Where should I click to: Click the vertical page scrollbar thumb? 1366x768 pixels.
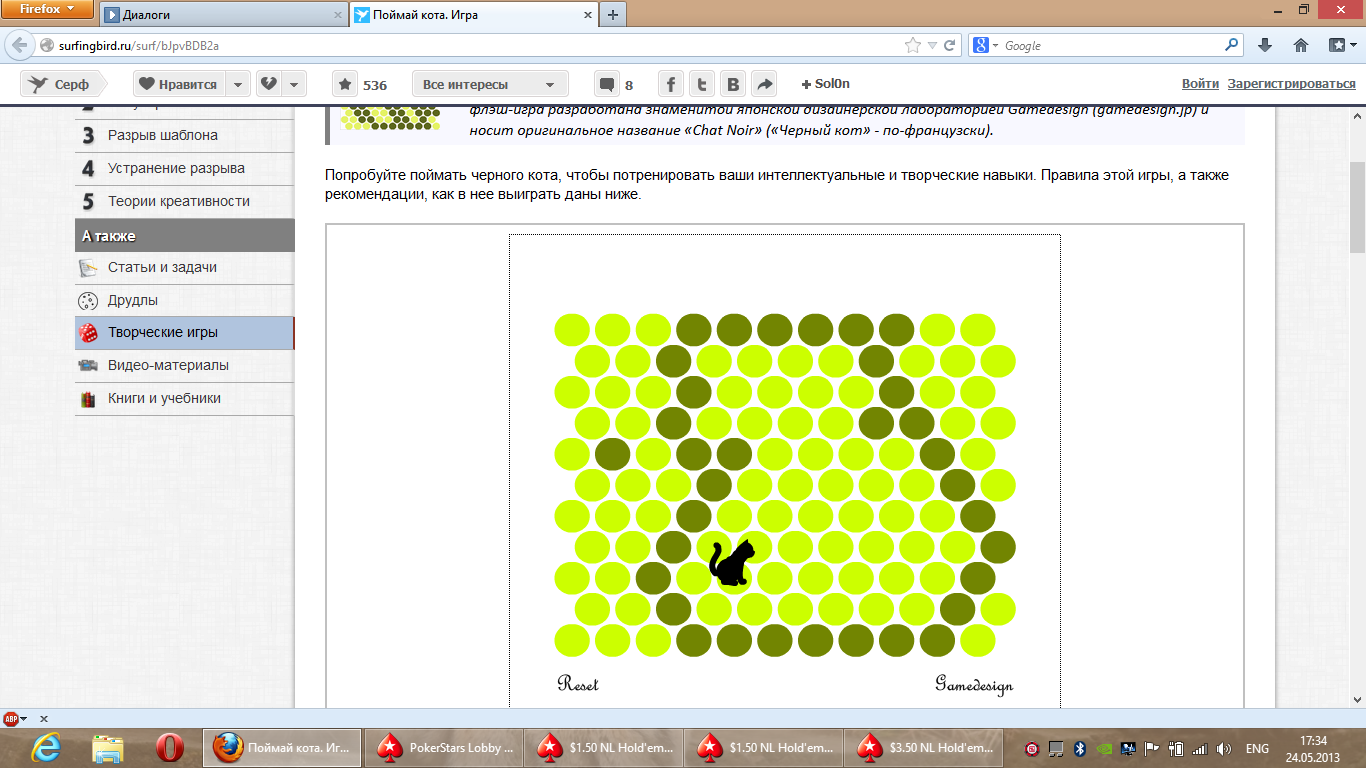[x=1357, y=207]
